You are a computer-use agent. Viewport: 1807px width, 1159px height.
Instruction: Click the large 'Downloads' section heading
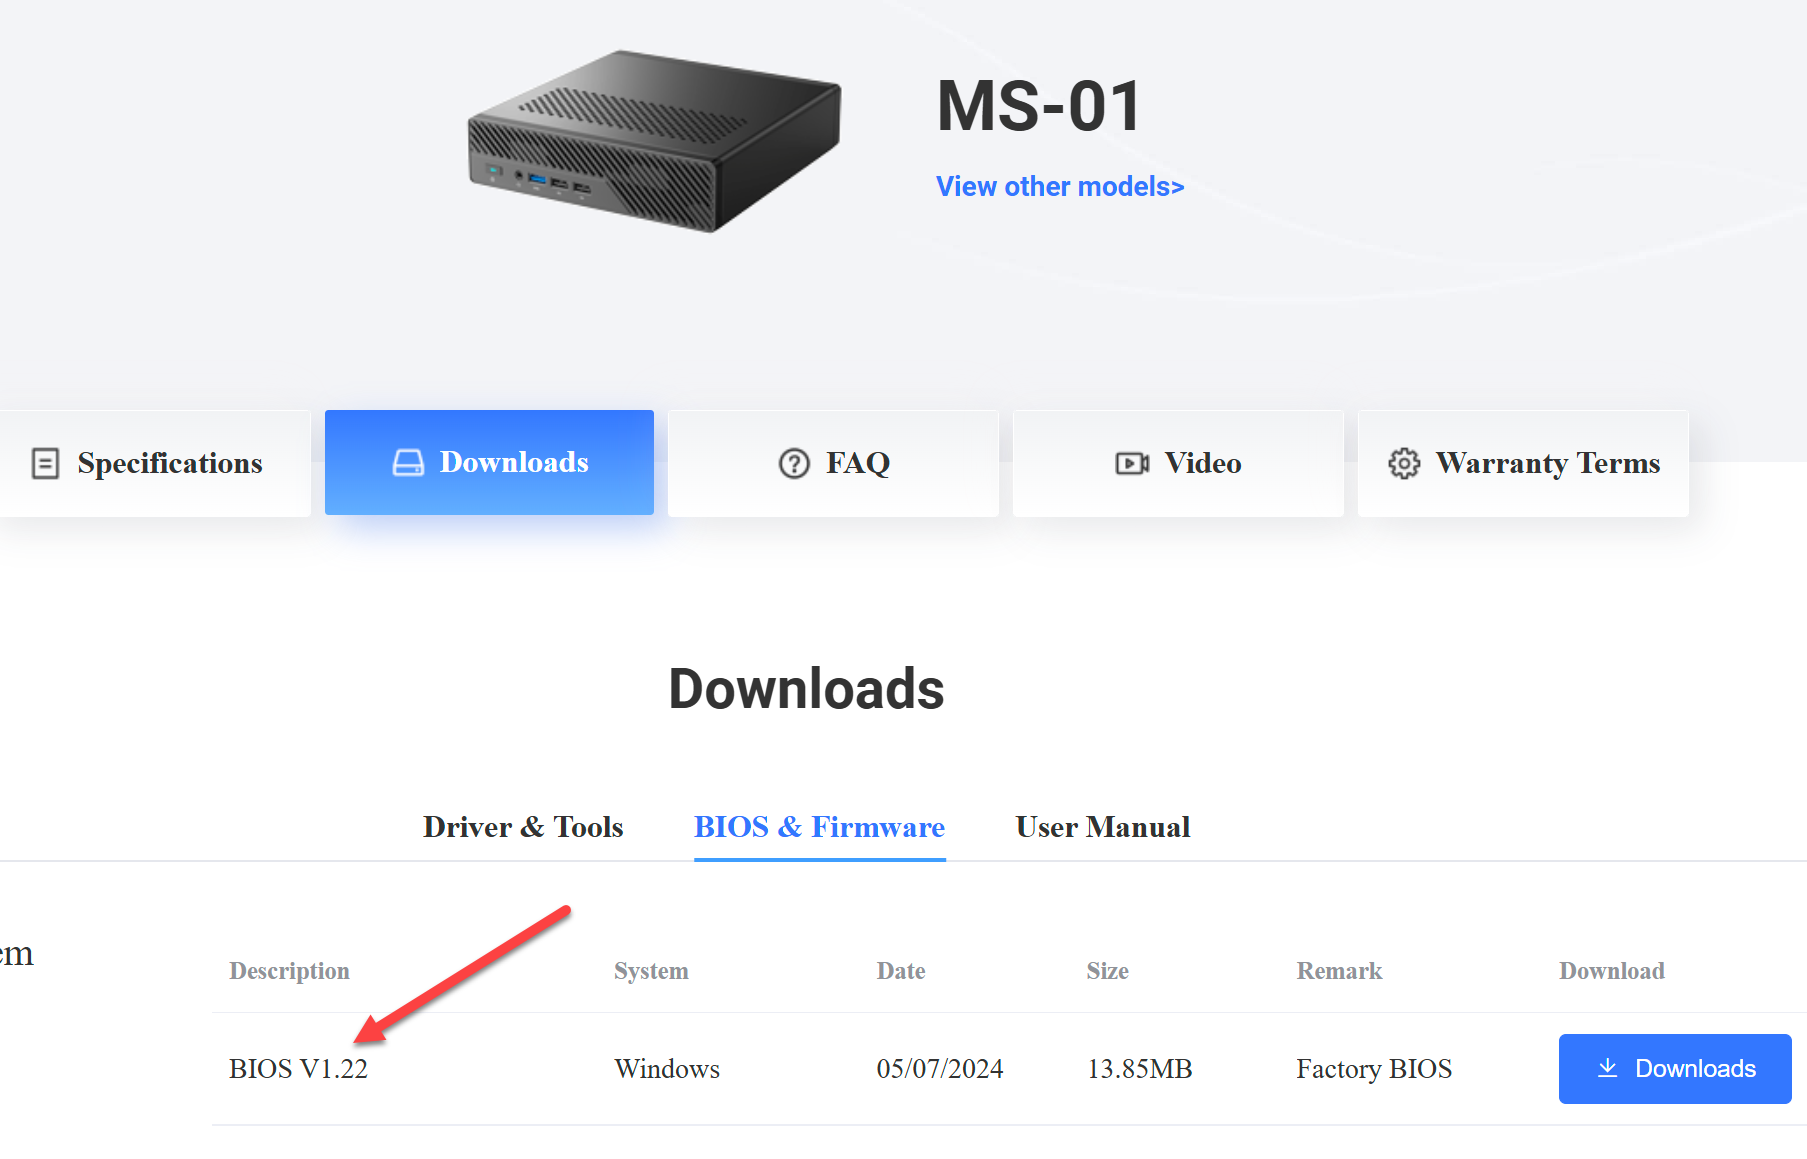coord(806,689)
